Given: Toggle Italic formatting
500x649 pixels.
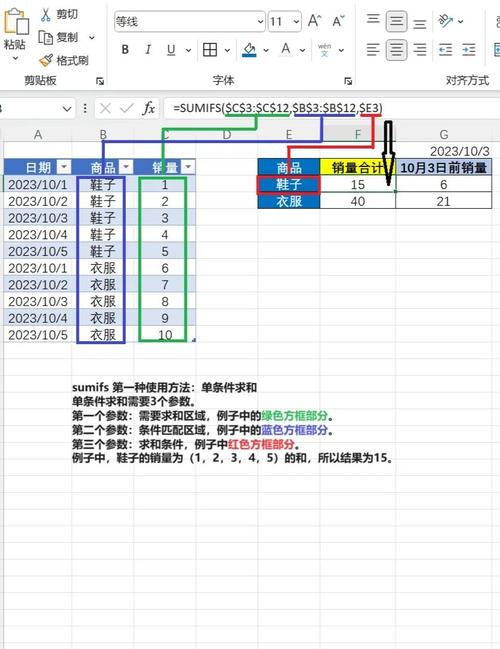Looking at the screenshot, I should [148, 50].
